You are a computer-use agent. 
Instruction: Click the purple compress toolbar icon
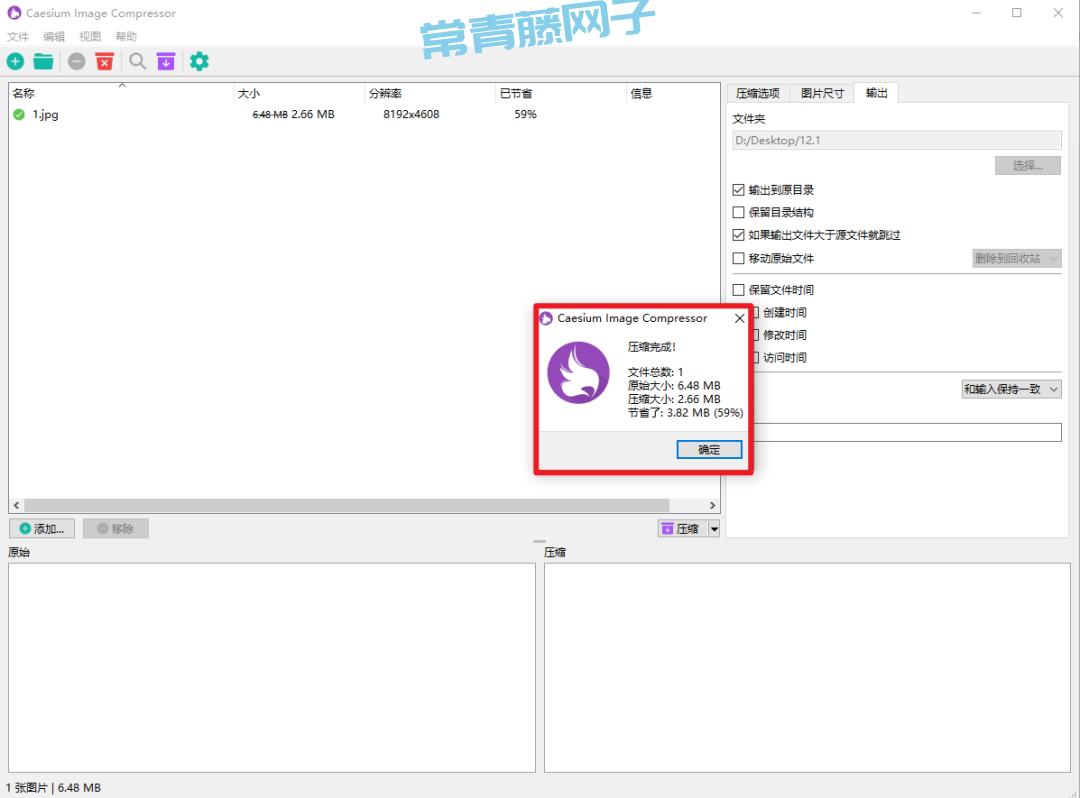166,62
